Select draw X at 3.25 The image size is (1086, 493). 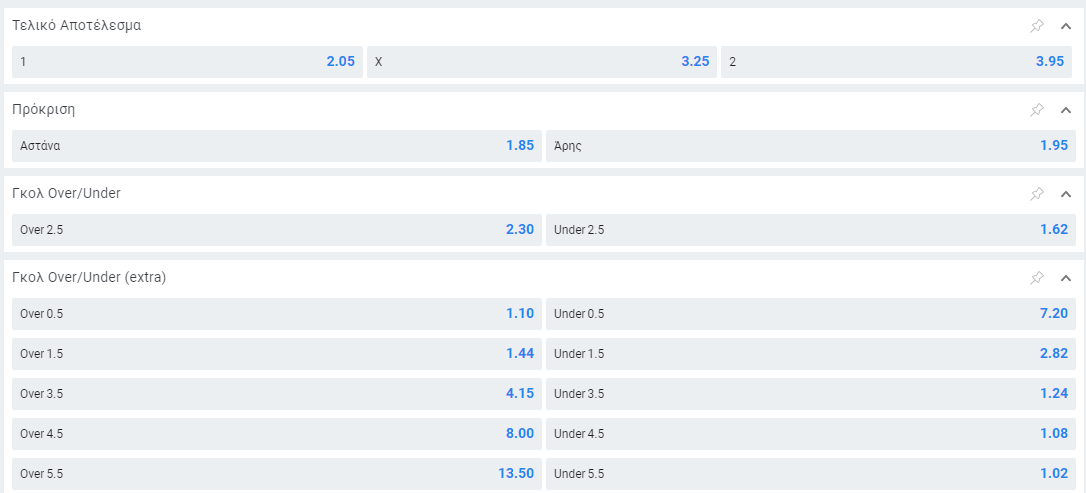[541, 61]
